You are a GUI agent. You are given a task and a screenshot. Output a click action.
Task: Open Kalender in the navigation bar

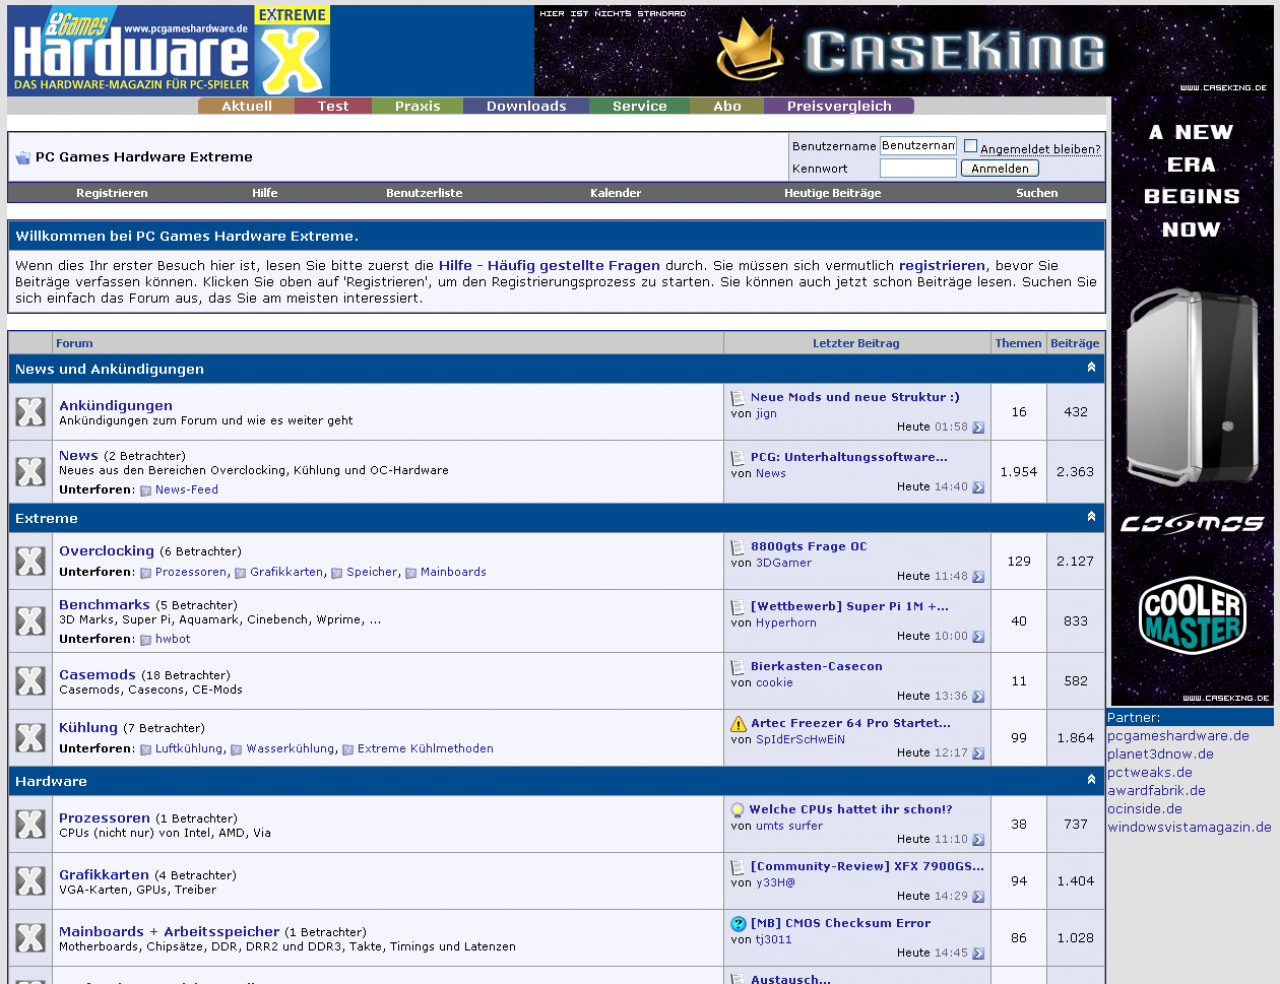(x=615, y=193)
